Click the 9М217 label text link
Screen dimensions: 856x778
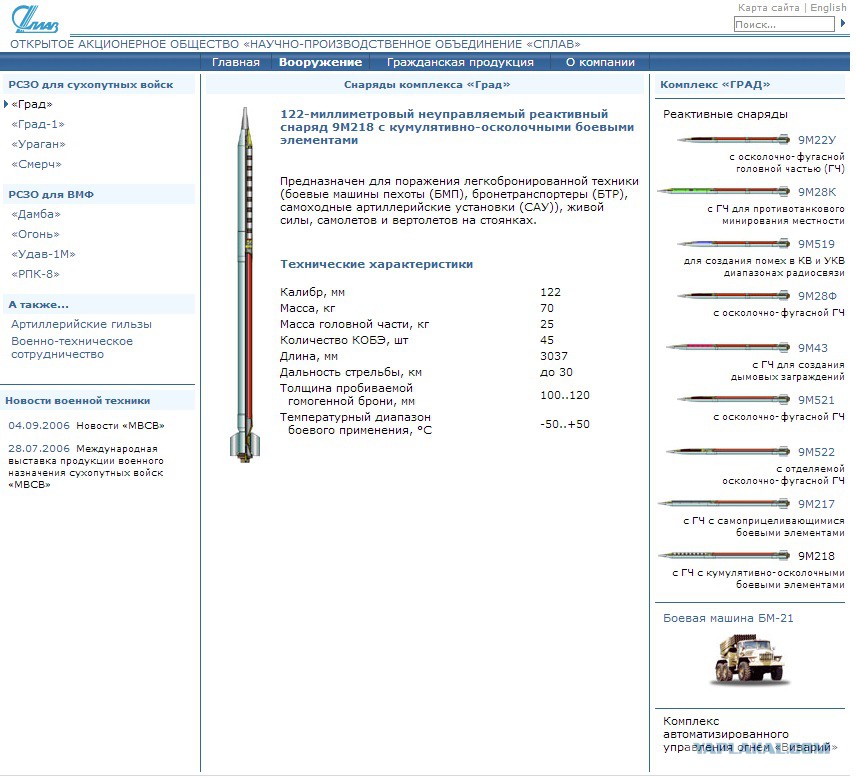816,503
